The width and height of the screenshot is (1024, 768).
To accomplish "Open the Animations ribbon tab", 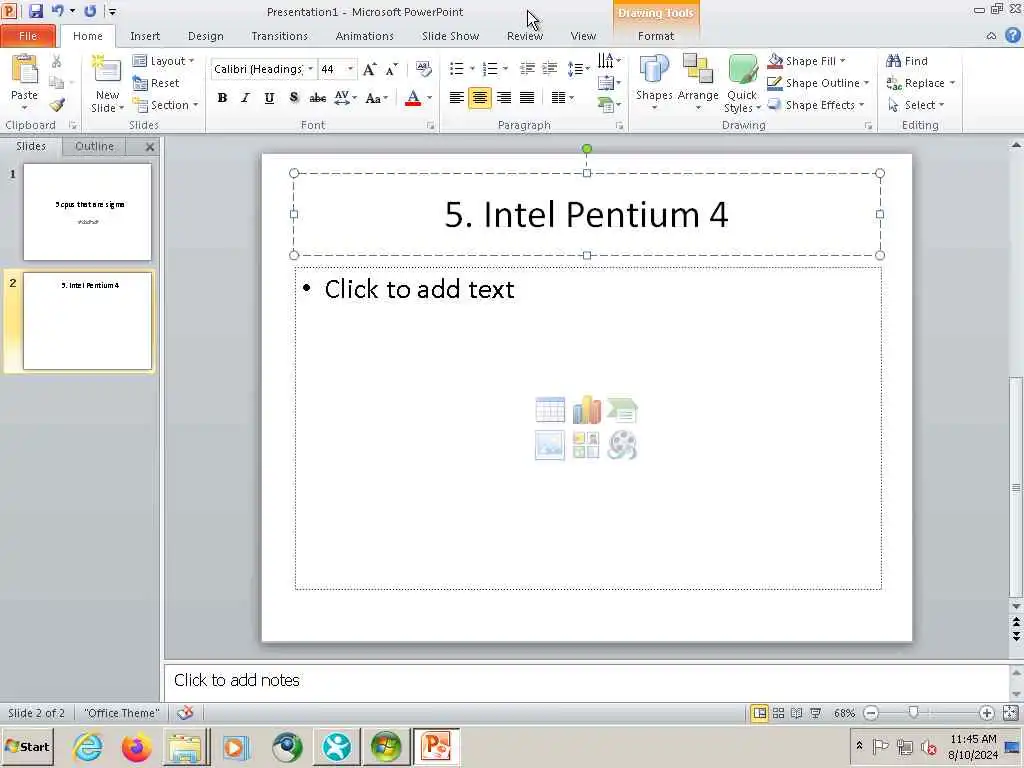I will point(364,36).
